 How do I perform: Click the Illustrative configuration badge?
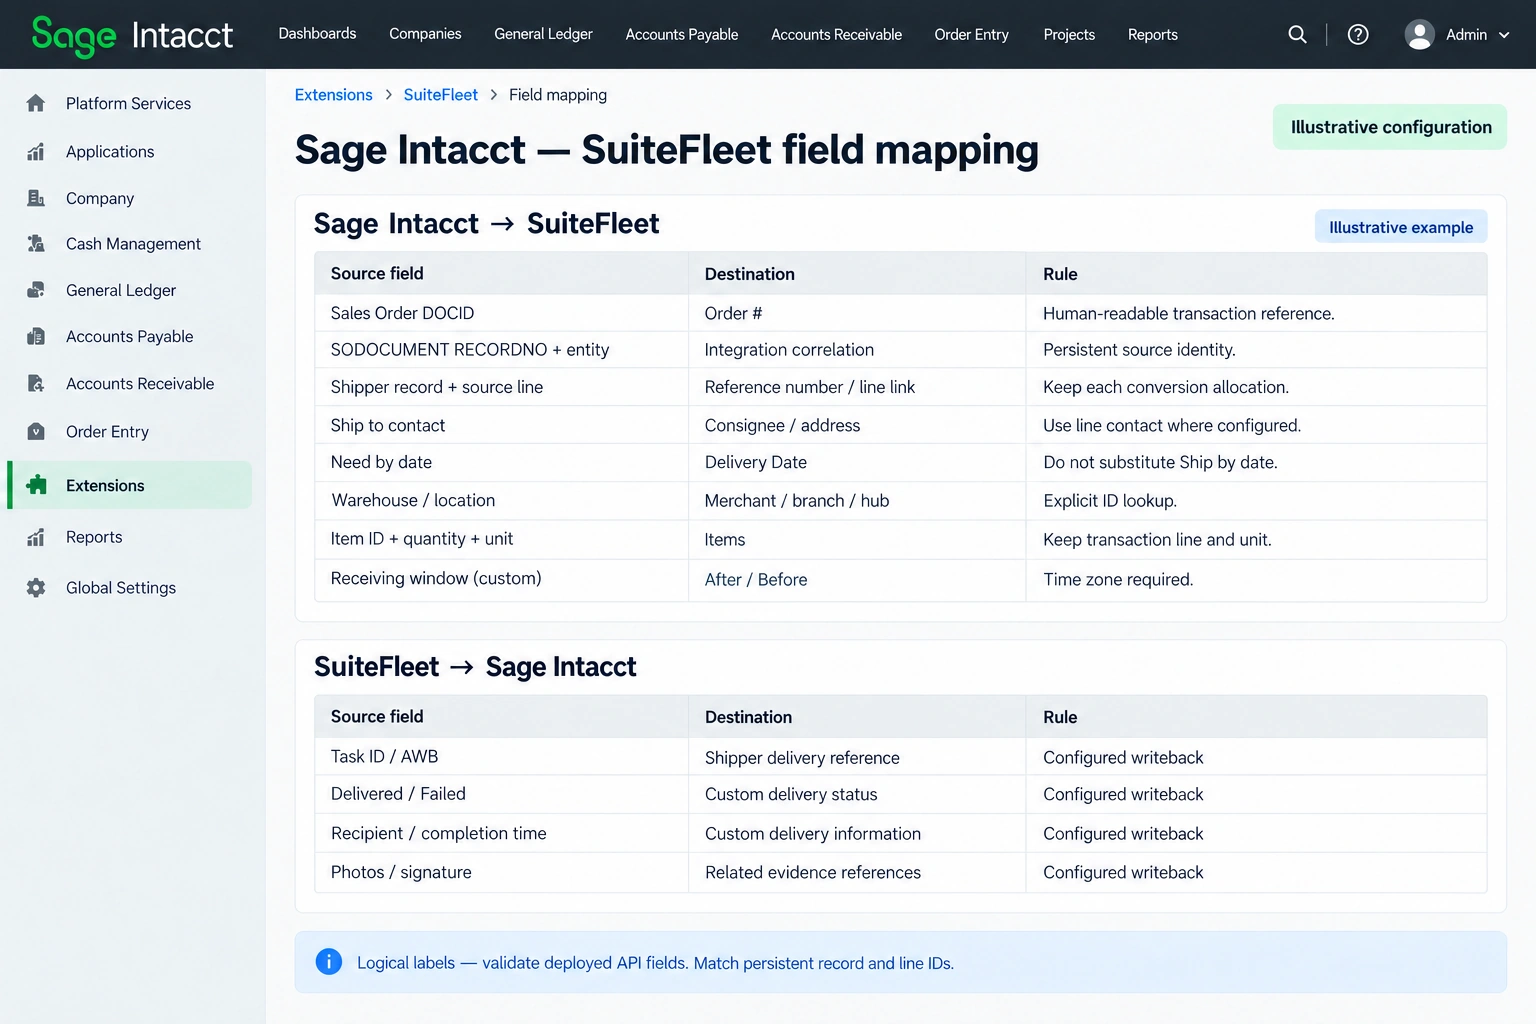tap(1390, 127)
